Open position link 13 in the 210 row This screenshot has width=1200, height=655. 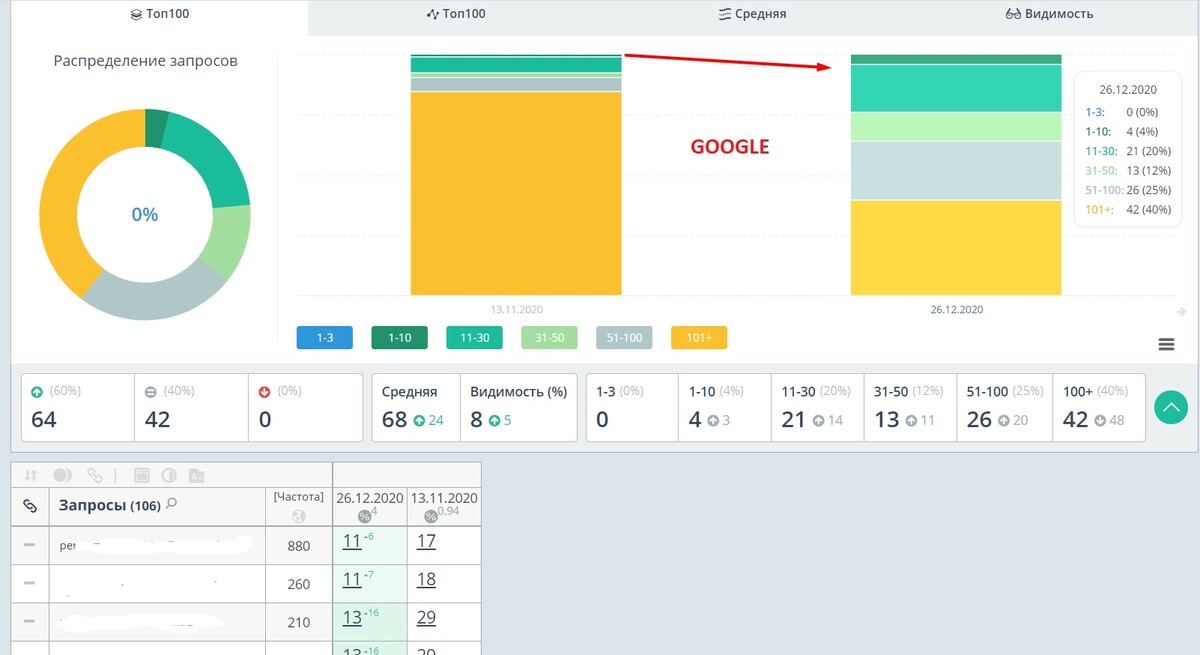352,617
